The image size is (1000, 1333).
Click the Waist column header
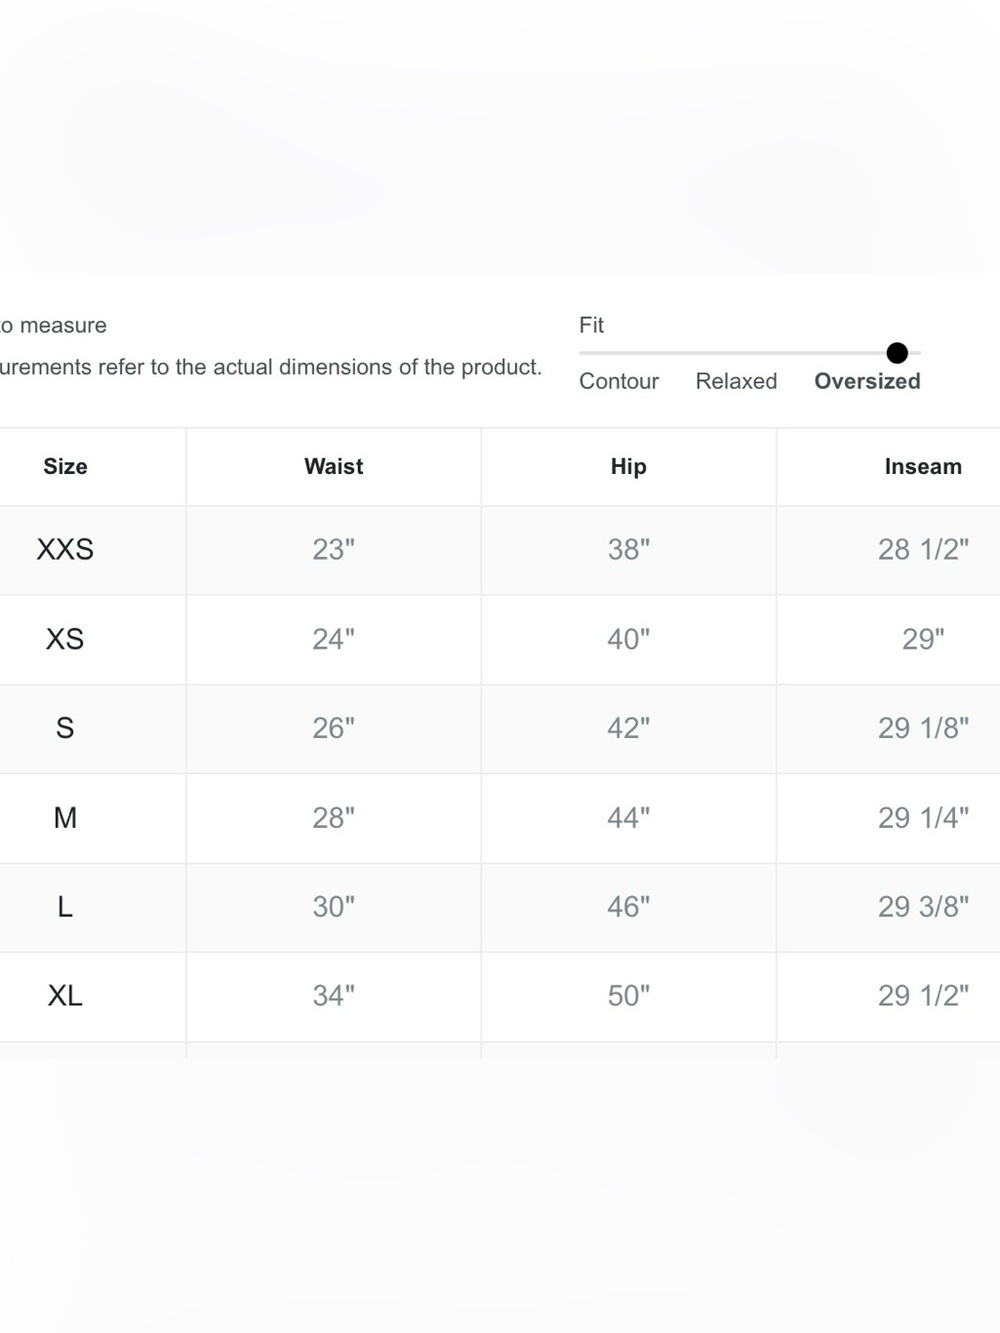tap(334, 466)
